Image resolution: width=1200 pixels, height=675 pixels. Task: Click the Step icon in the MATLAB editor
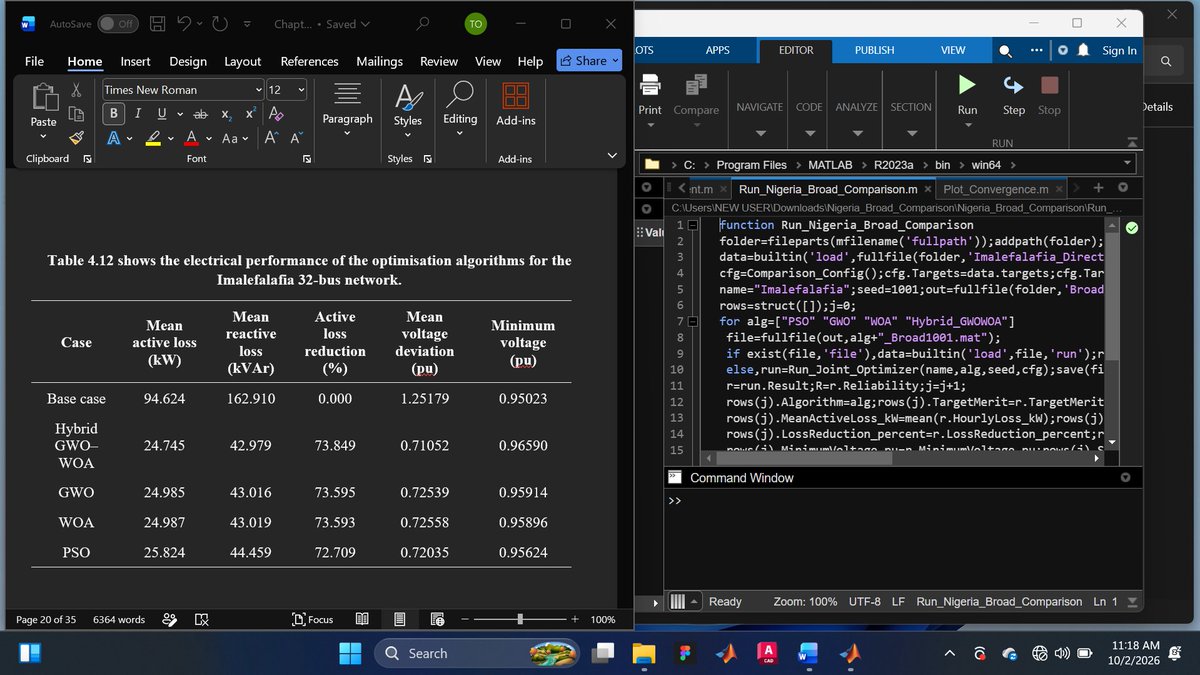1013,85
